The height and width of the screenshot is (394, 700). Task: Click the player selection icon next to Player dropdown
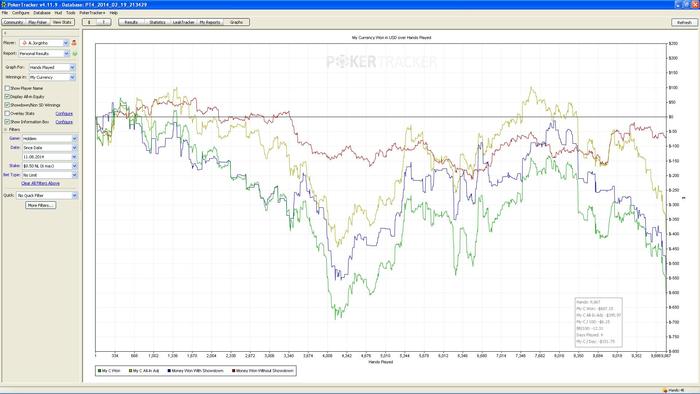[x=74, y=43]
